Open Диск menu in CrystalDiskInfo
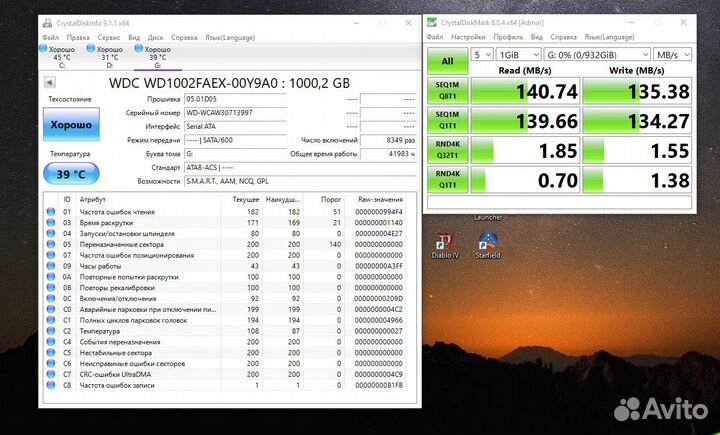Image resolution: width=720 pixels, height=435 pixels. [x=155, y=38]
